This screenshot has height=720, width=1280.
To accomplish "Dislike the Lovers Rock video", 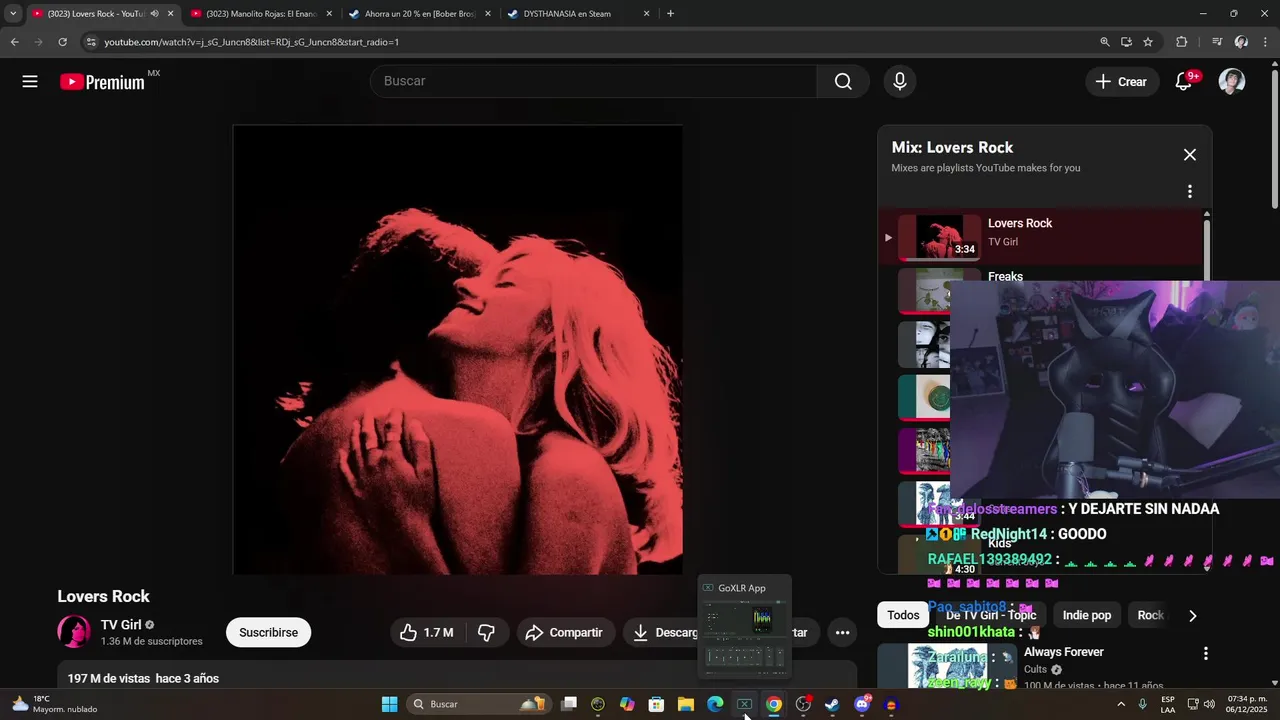I will 487,632.
